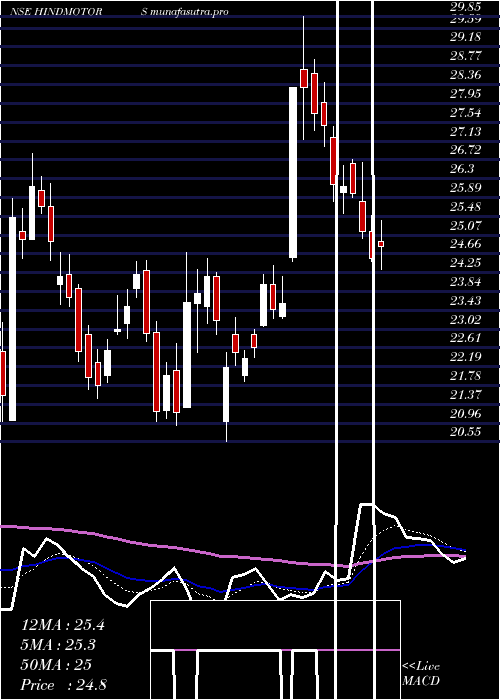Click the 20.96 price axis label
500x700 pixels.
[x=466, y=414]
